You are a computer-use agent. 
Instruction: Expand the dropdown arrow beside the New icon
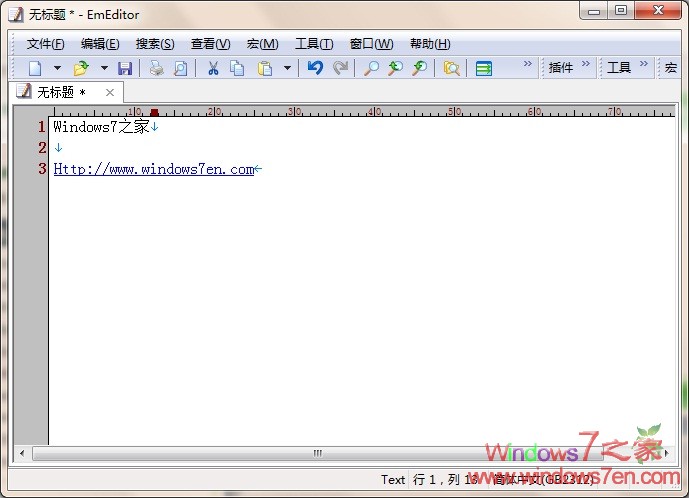[57, 68]
